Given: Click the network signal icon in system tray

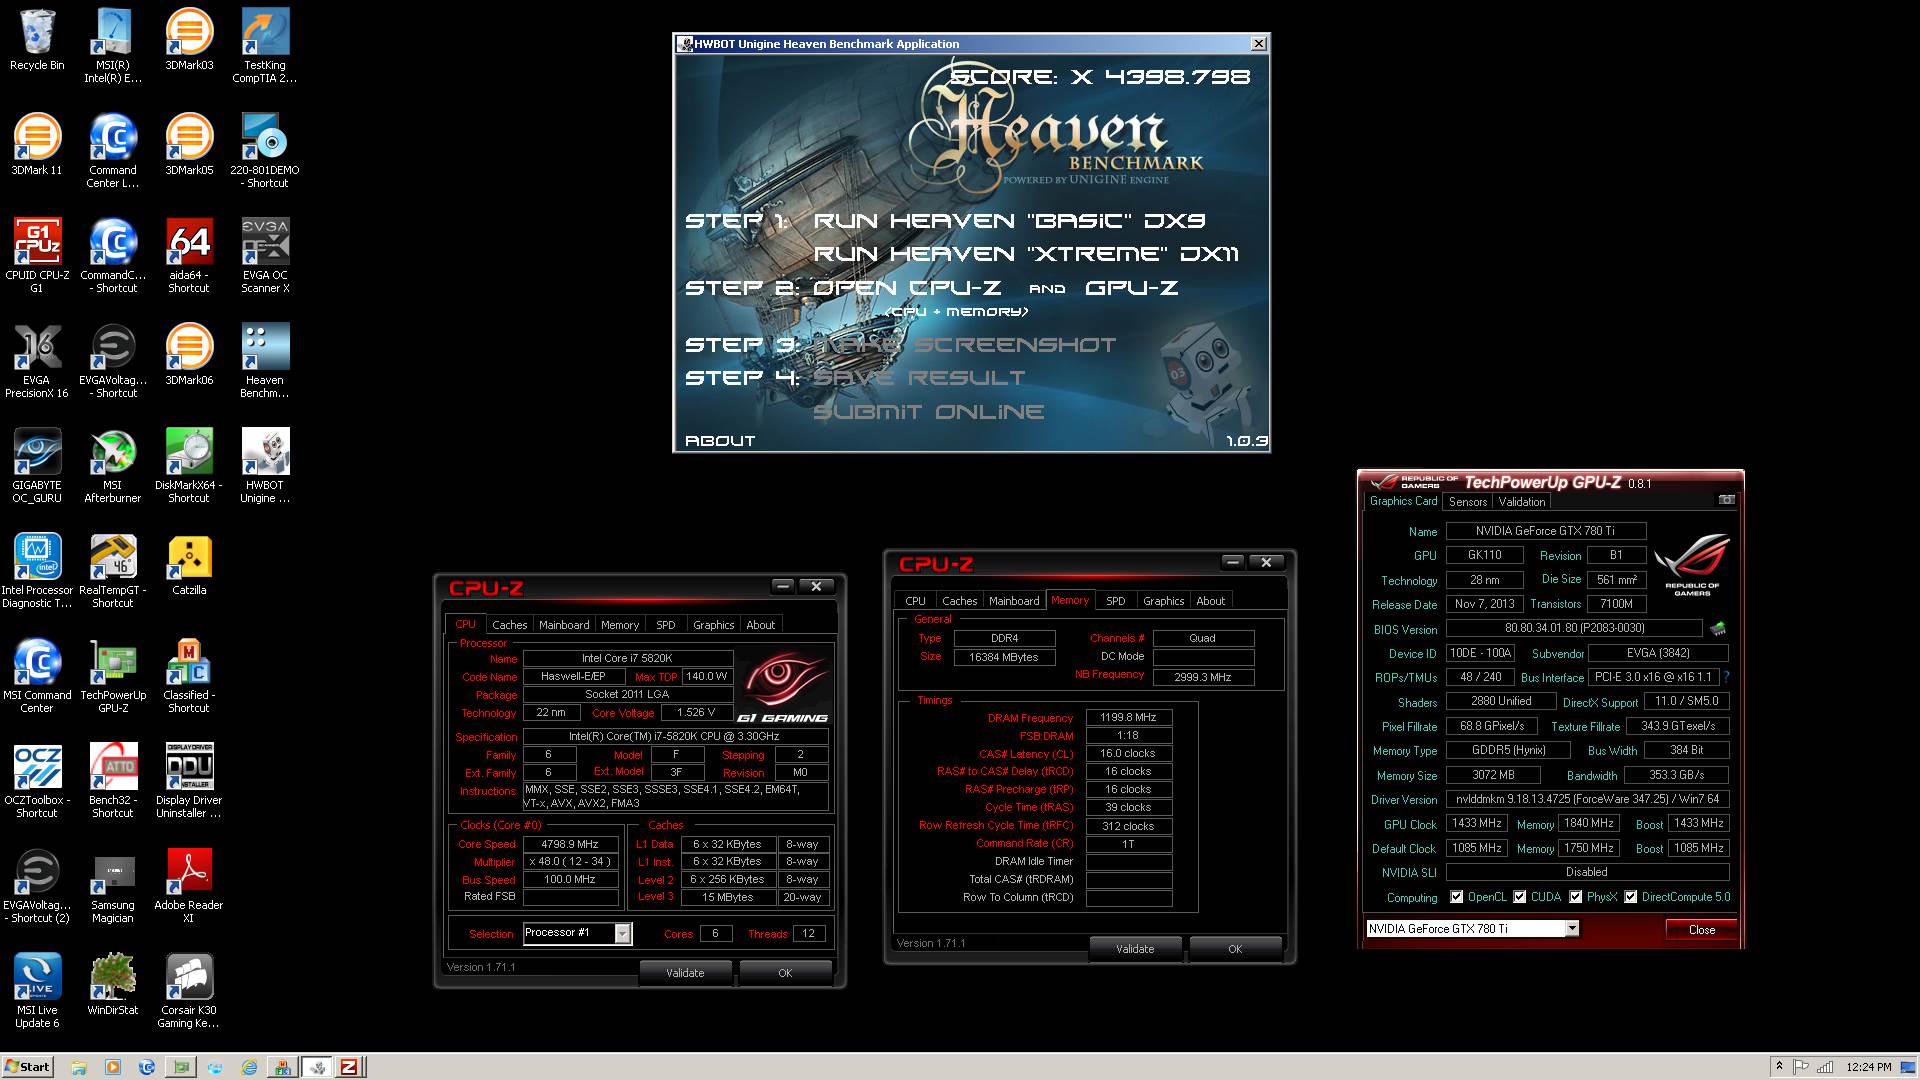Looking at the screenshot, I should click(1825, 1067).
